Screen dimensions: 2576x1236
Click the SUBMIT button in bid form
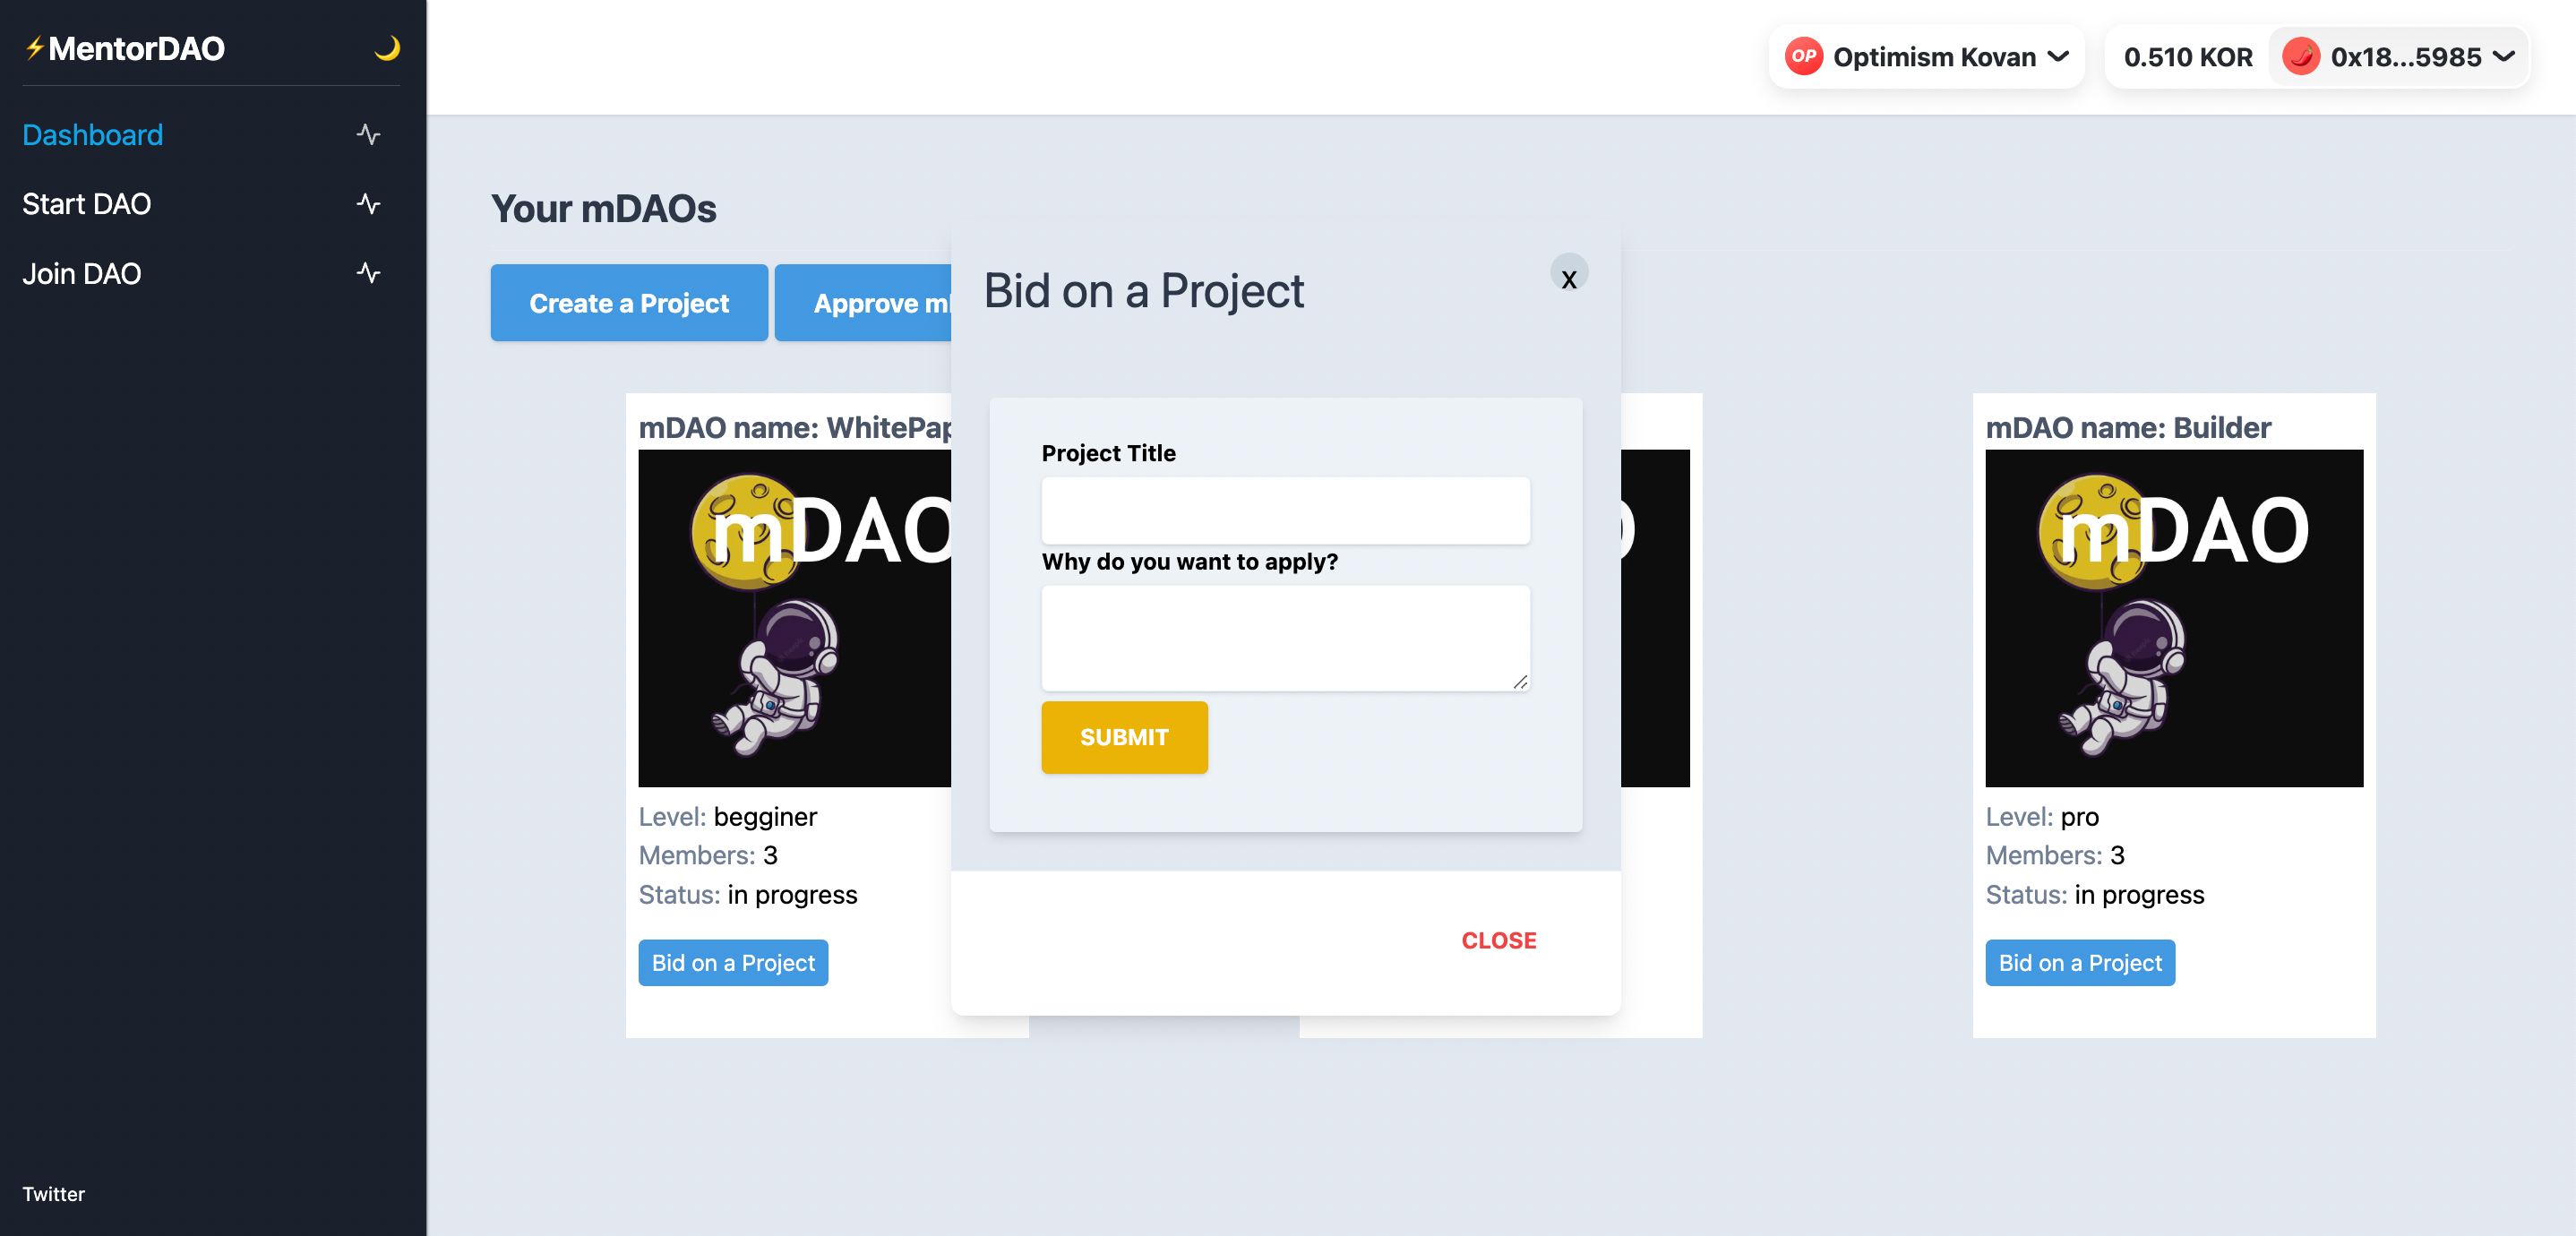coord(1125,736)
